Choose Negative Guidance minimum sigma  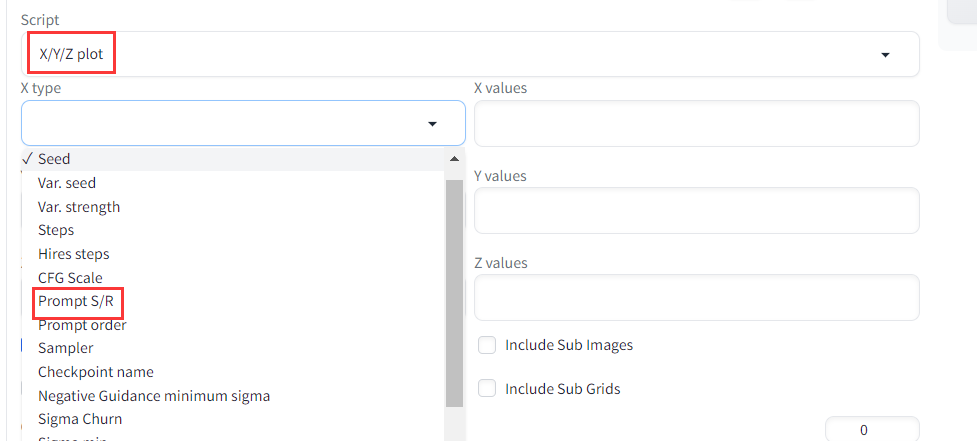click(154, 396)
